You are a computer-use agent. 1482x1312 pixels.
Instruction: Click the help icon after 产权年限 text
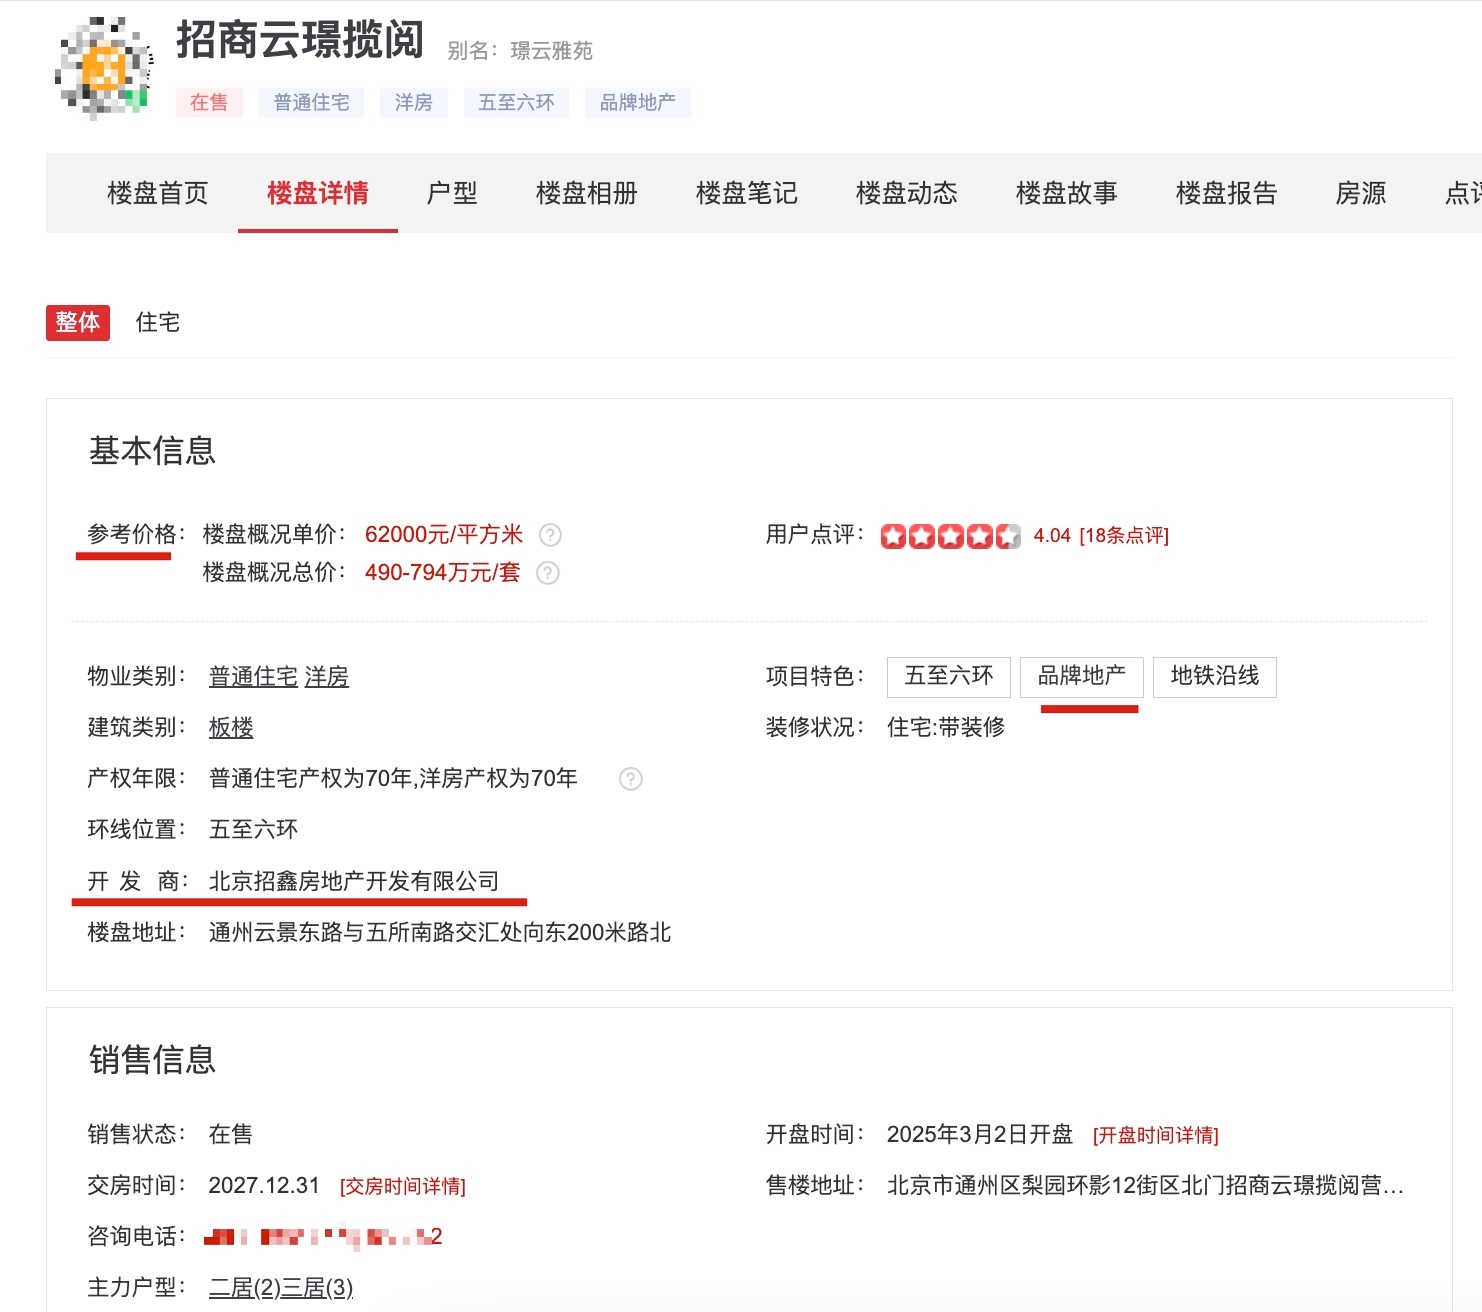[x=631, y=779]
